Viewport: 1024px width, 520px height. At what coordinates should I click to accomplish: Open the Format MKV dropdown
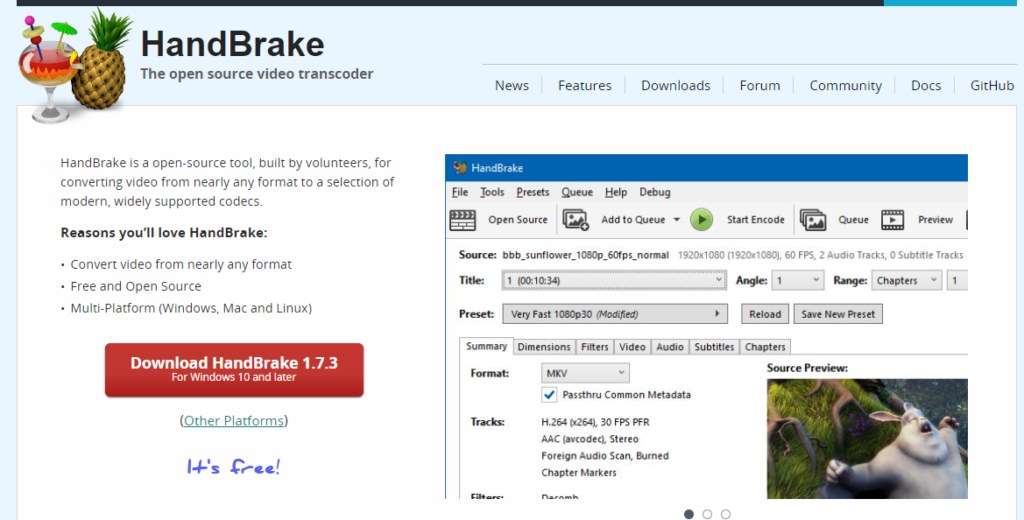585,373
